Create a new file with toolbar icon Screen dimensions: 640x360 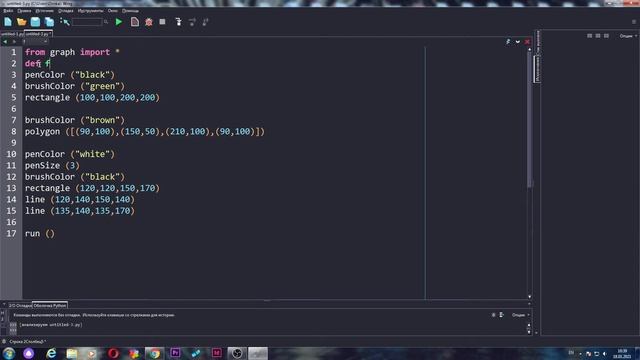[x=8, y=22]
